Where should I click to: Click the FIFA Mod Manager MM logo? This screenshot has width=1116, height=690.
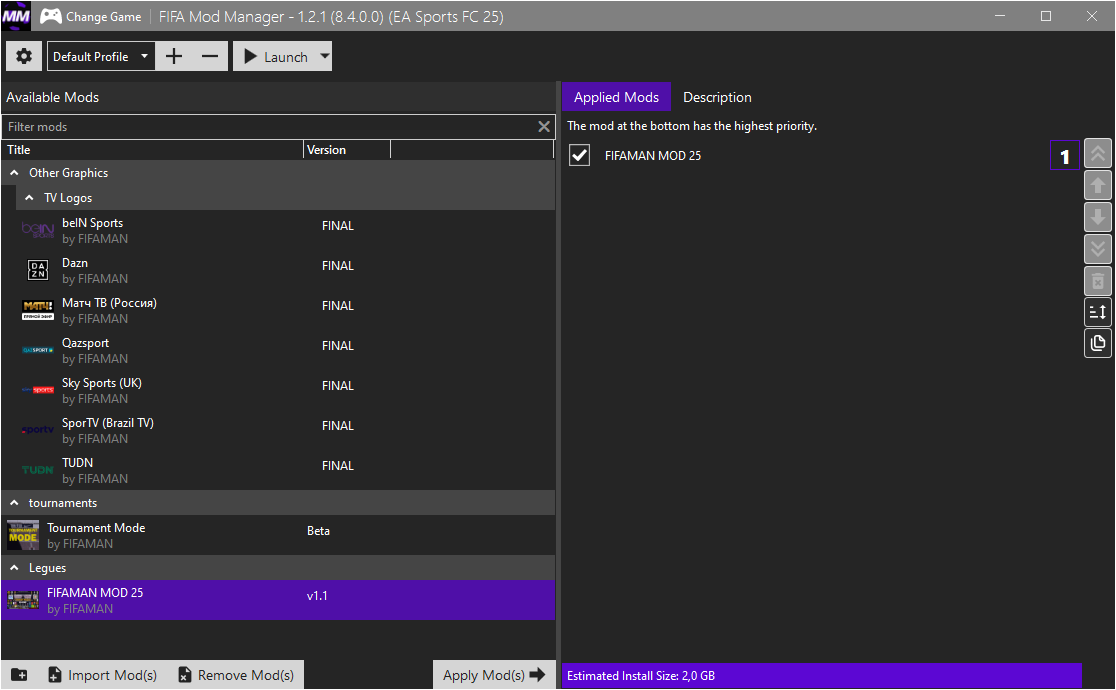coord(16,16)
